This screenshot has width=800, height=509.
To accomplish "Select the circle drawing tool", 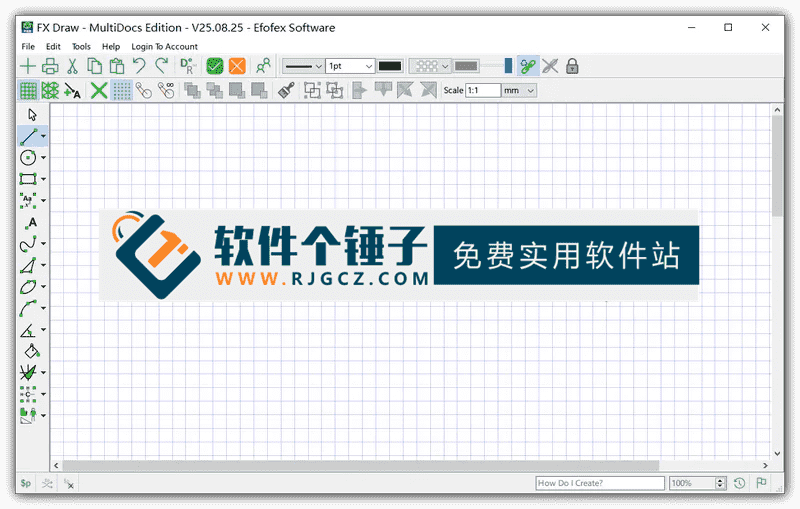I will [x=28, y=158].
